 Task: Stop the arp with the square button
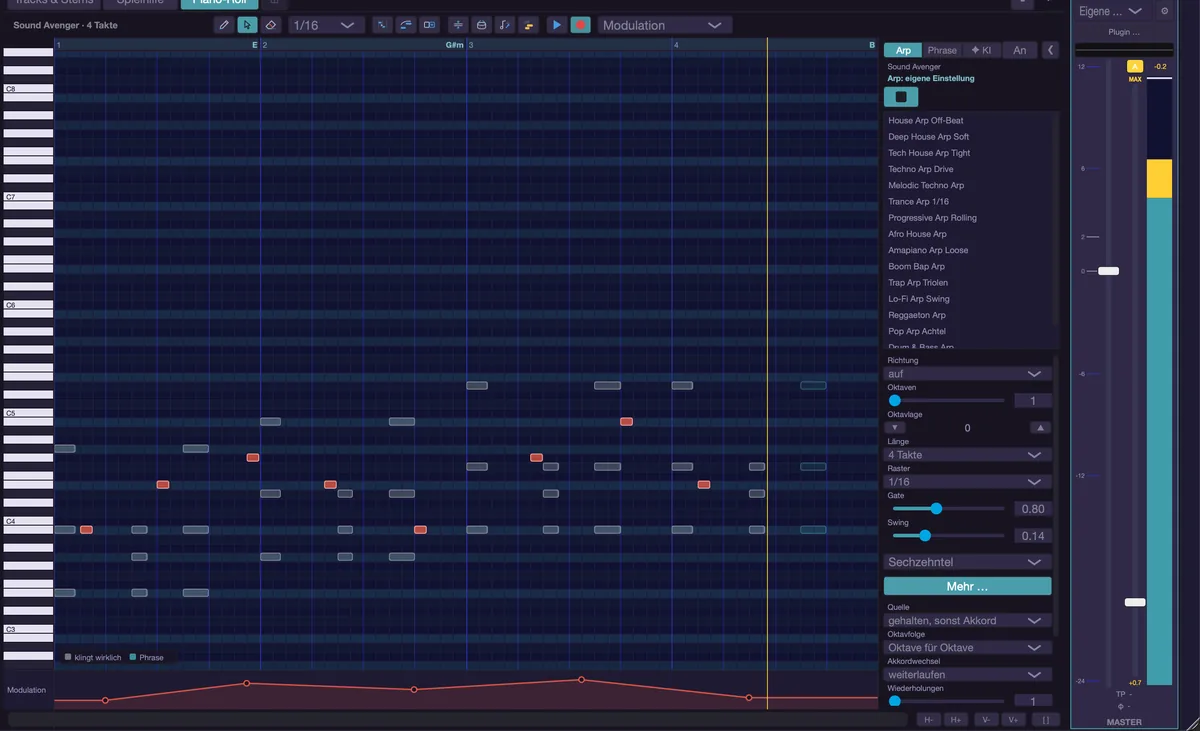(x=901, y=97)
